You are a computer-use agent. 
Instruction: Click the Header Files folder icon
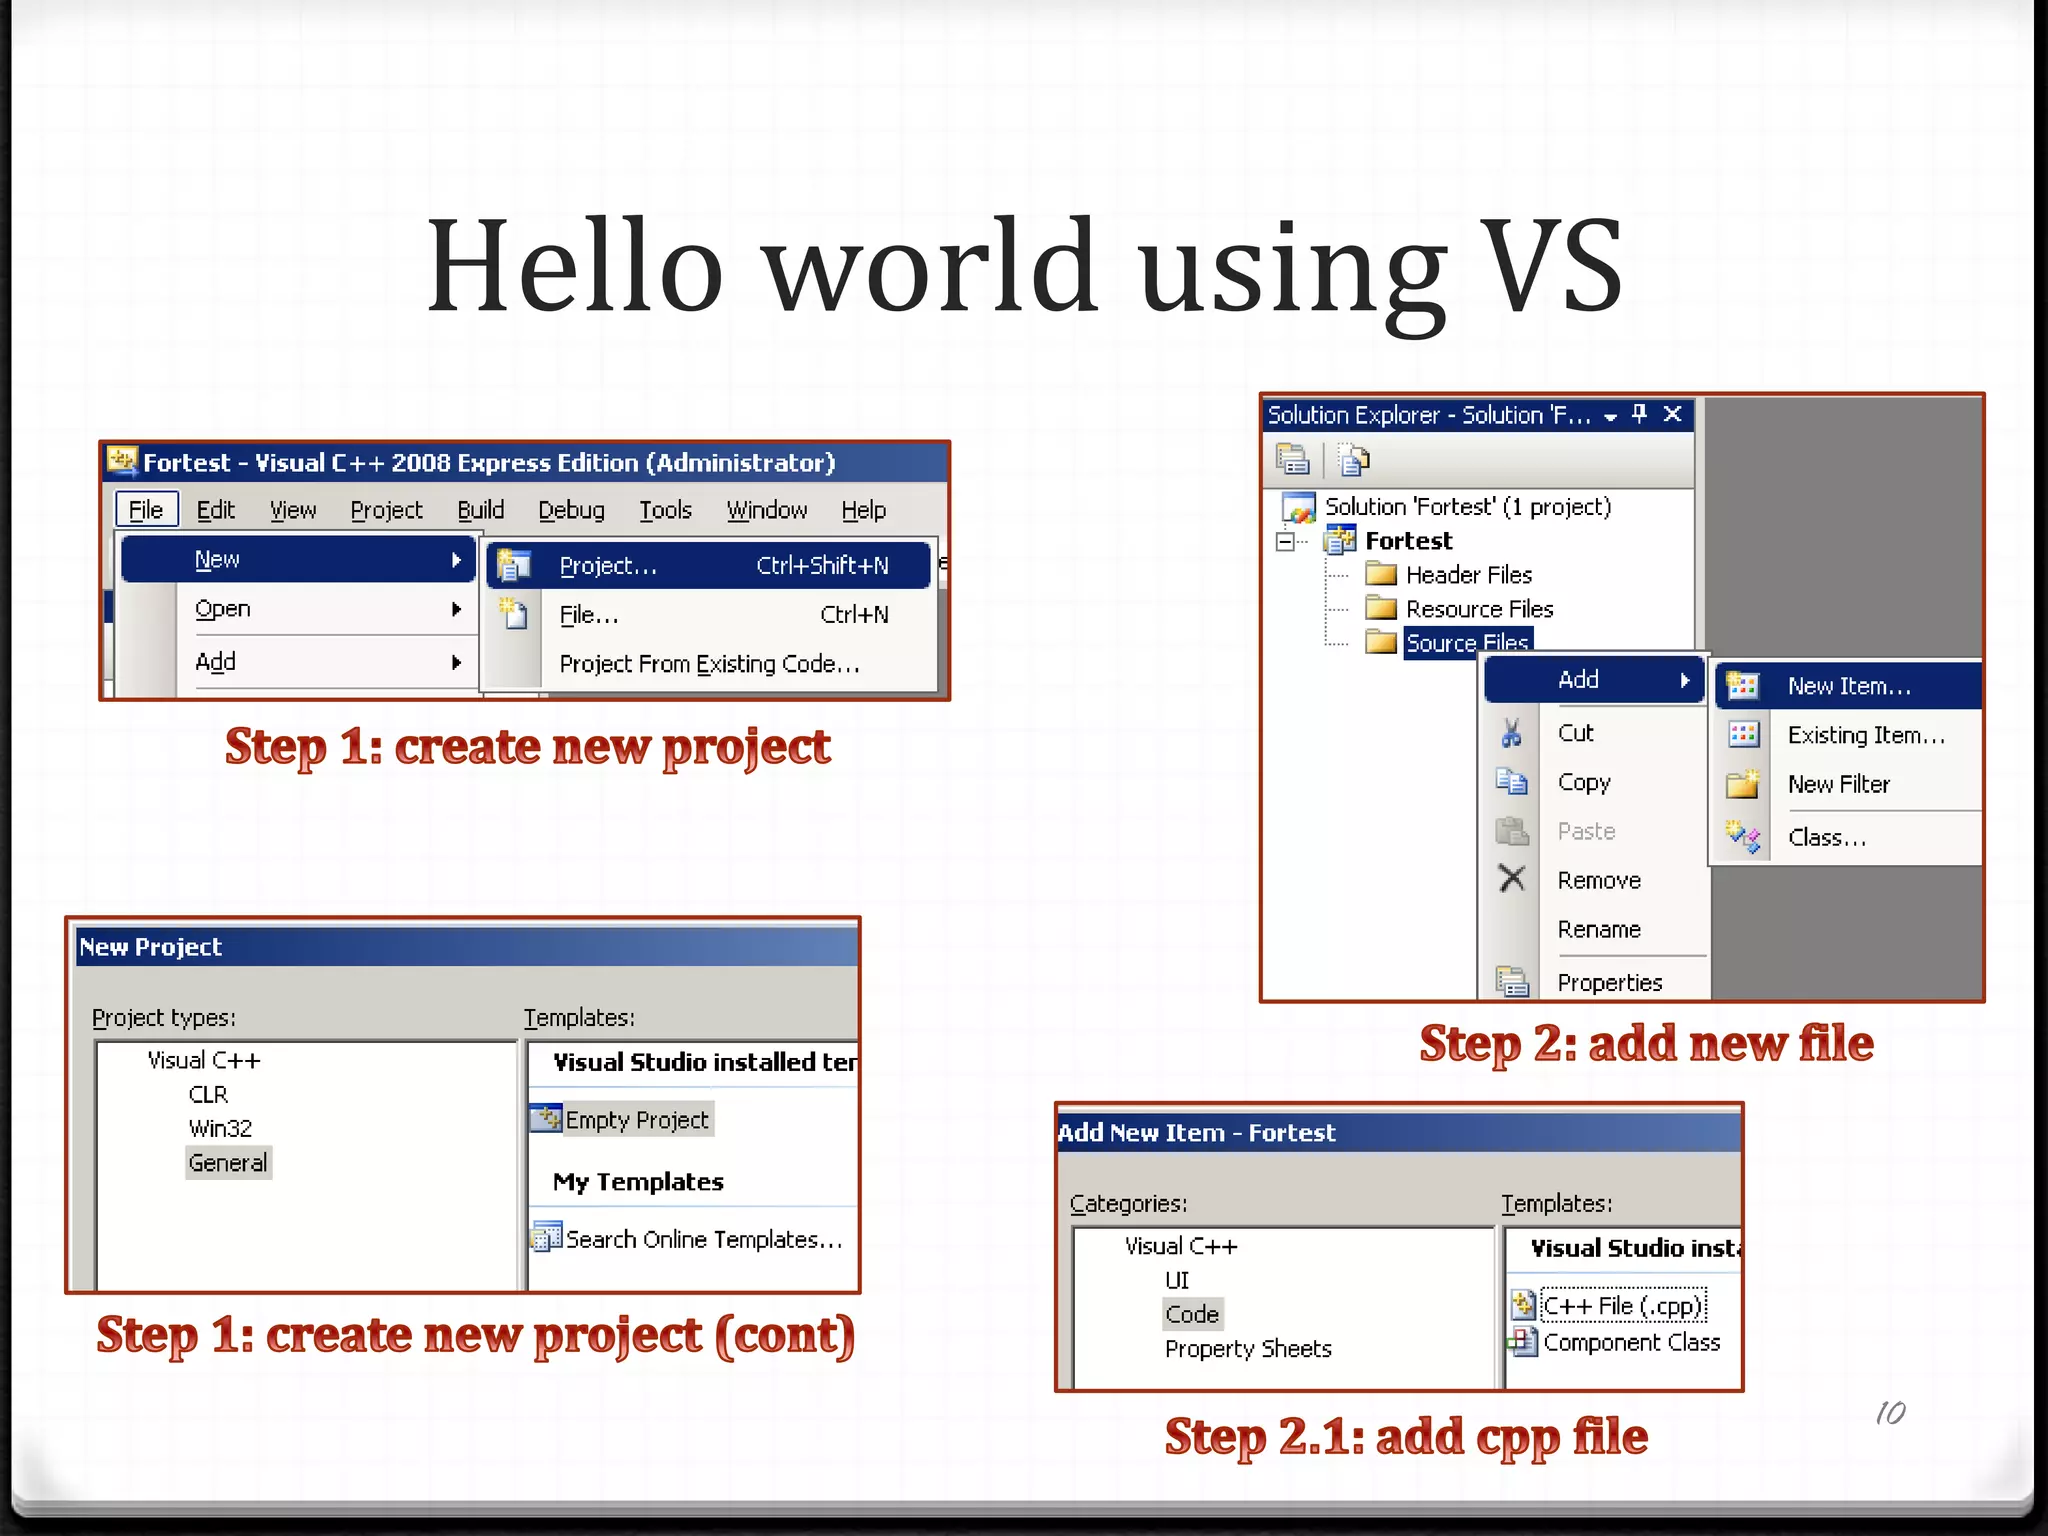click(1381, 574)
